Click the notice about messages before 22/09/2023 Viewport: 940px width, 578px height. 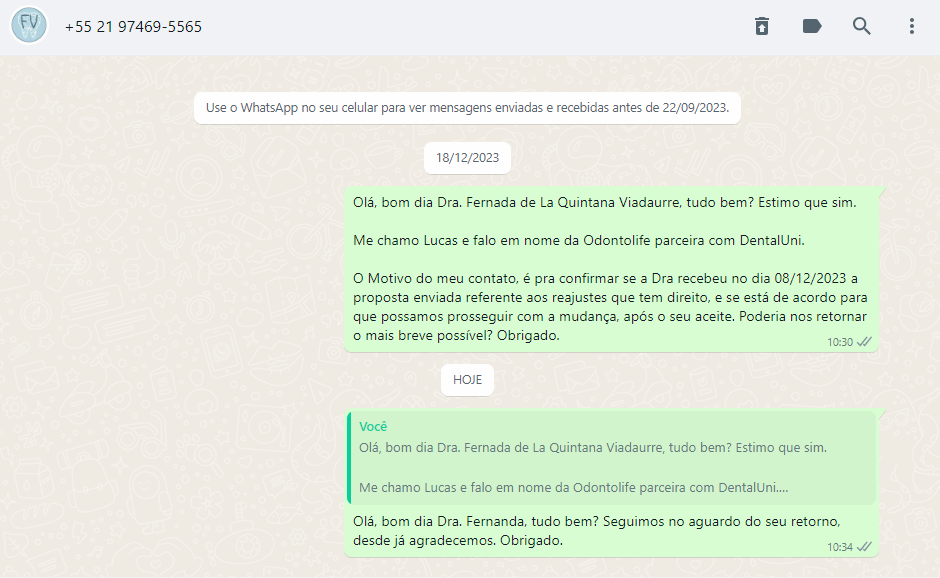(467, 108)
